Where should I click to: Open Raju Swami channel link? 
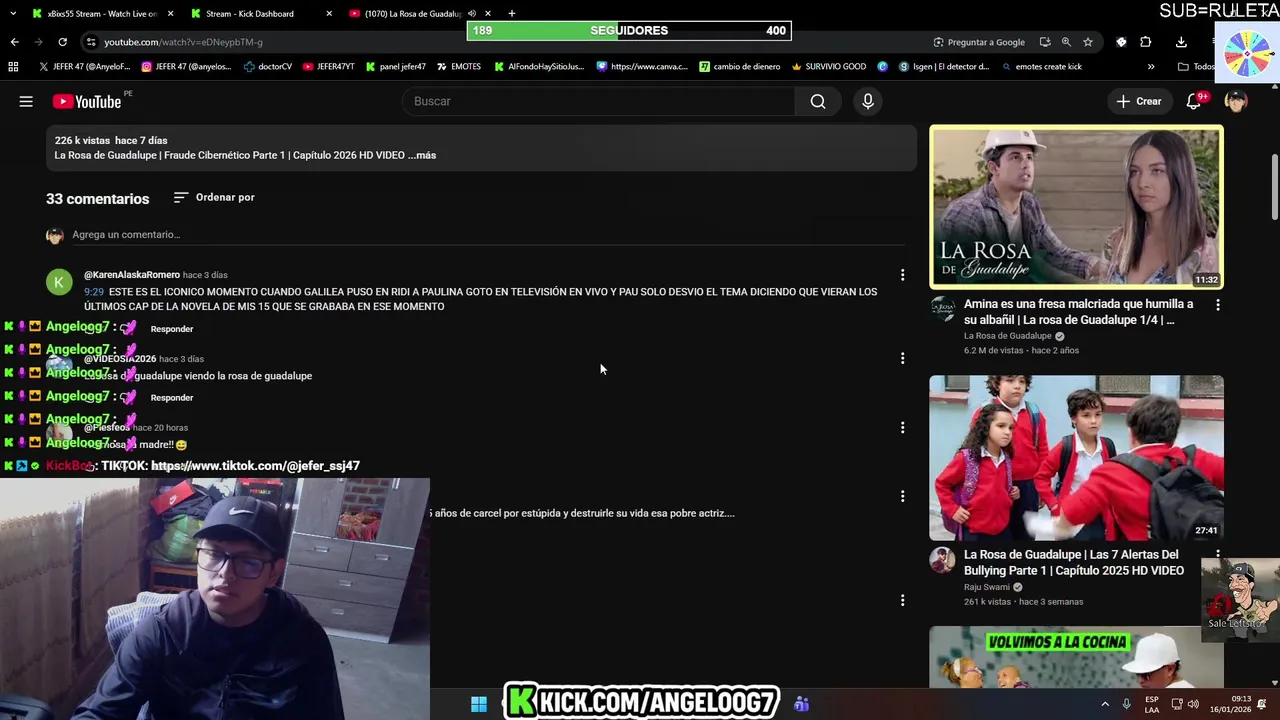987,587
